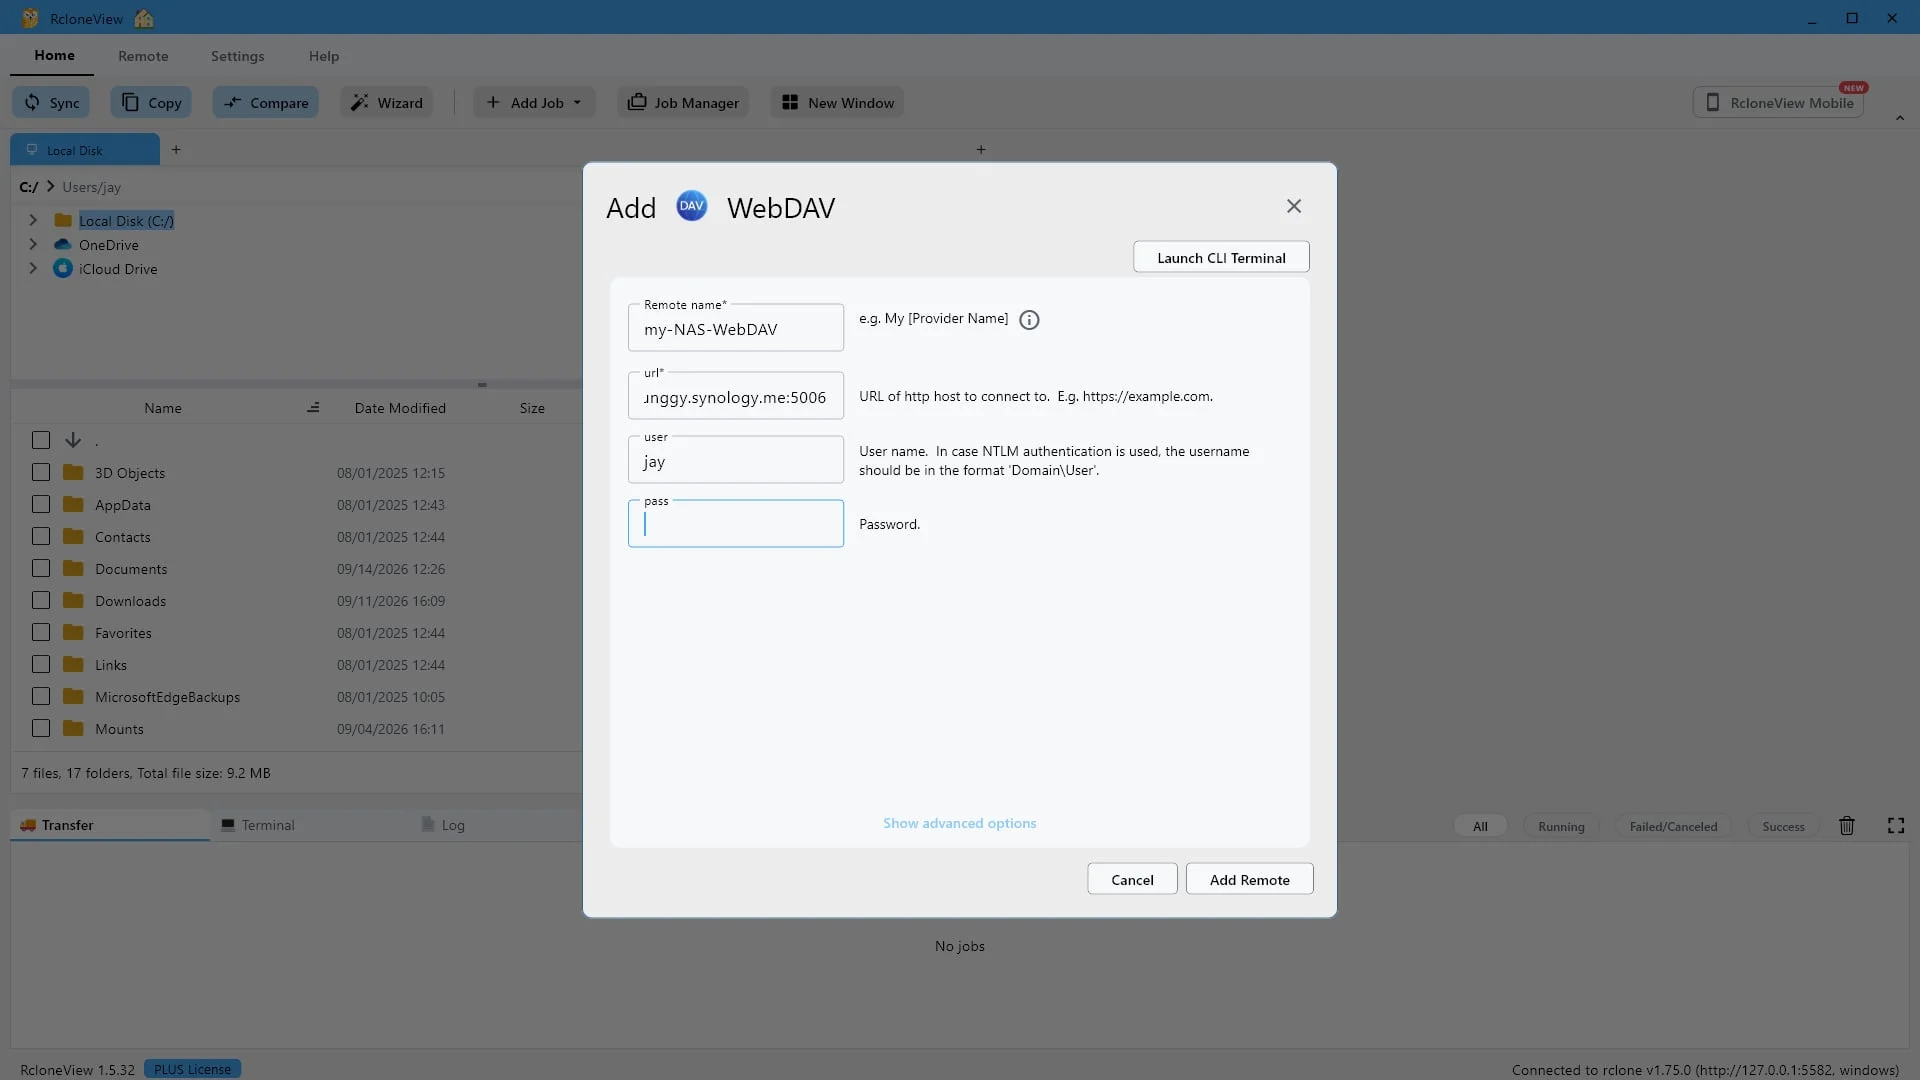Click the trash icon in the jobs panel

(1847, 826)
